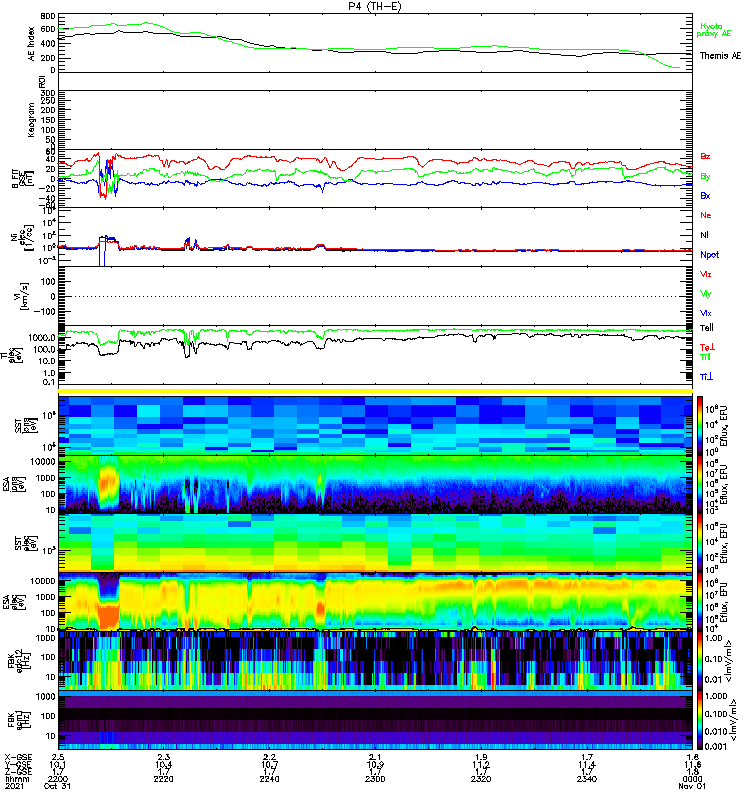This screenshot has width=750, height=800.
Task: Select the FBK scm1 [Hz] axis label
Action: pos(18,720)
